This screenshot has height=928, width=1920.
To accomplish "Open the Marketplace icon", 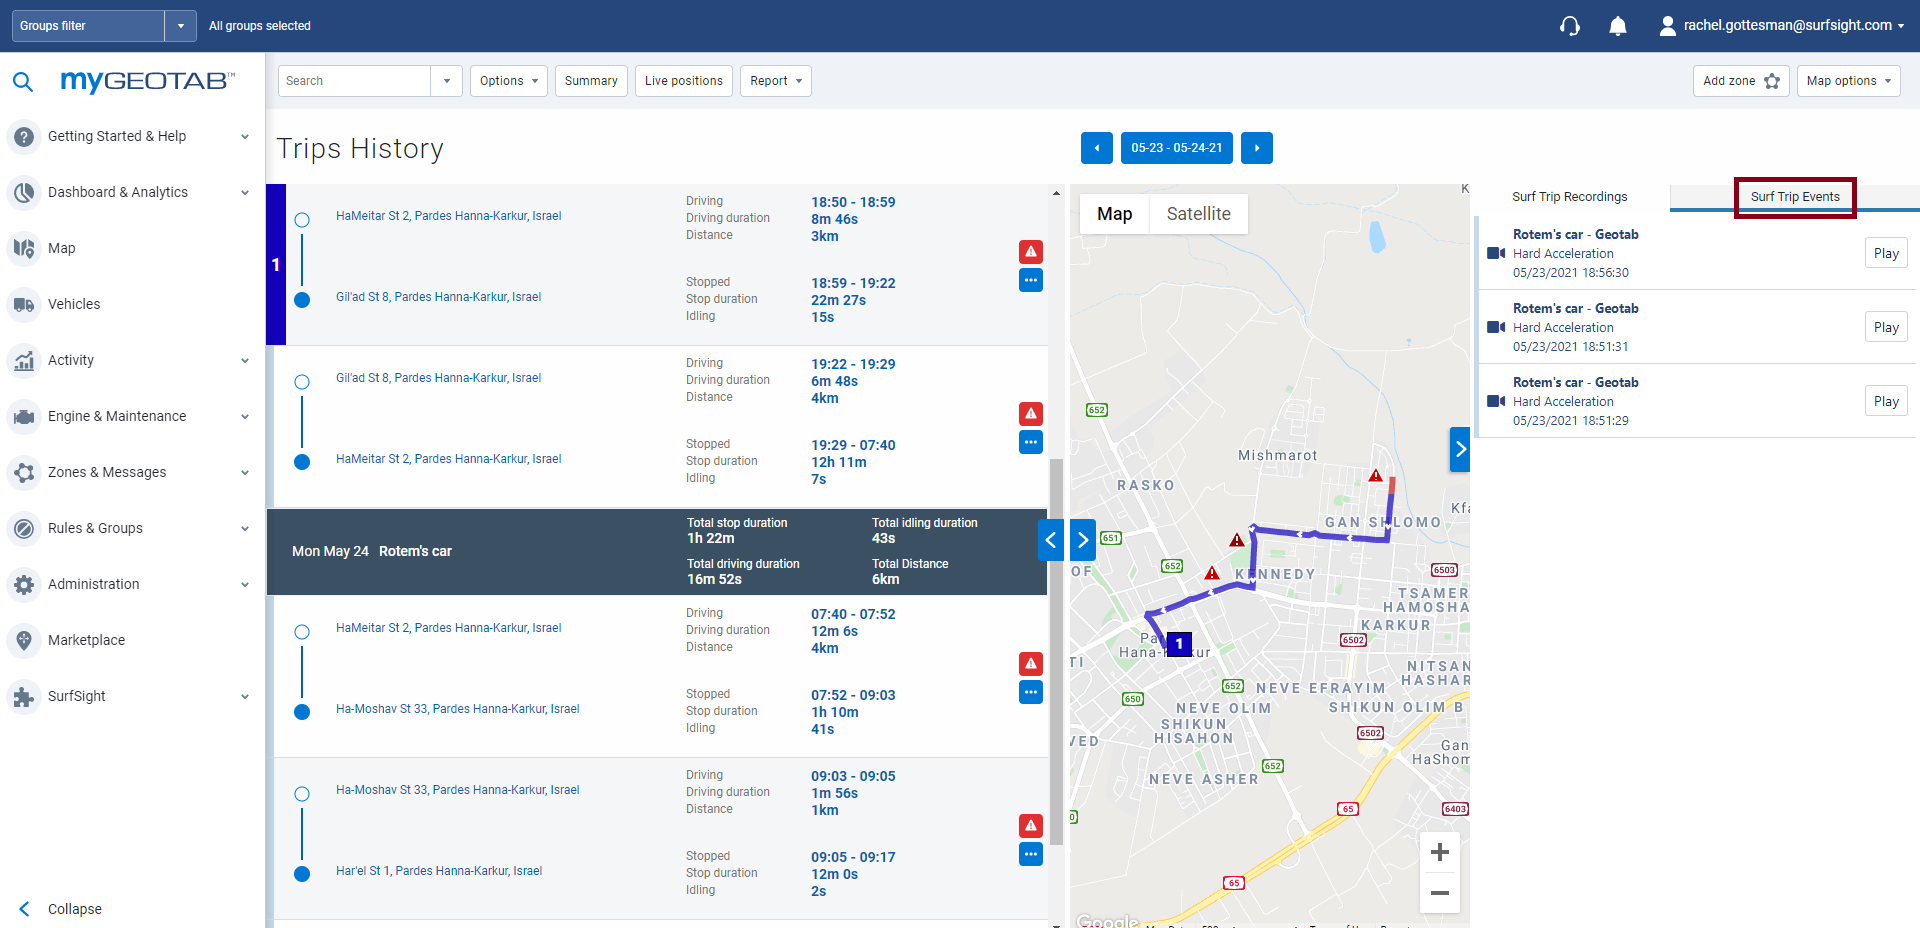I will click(24, 640).
